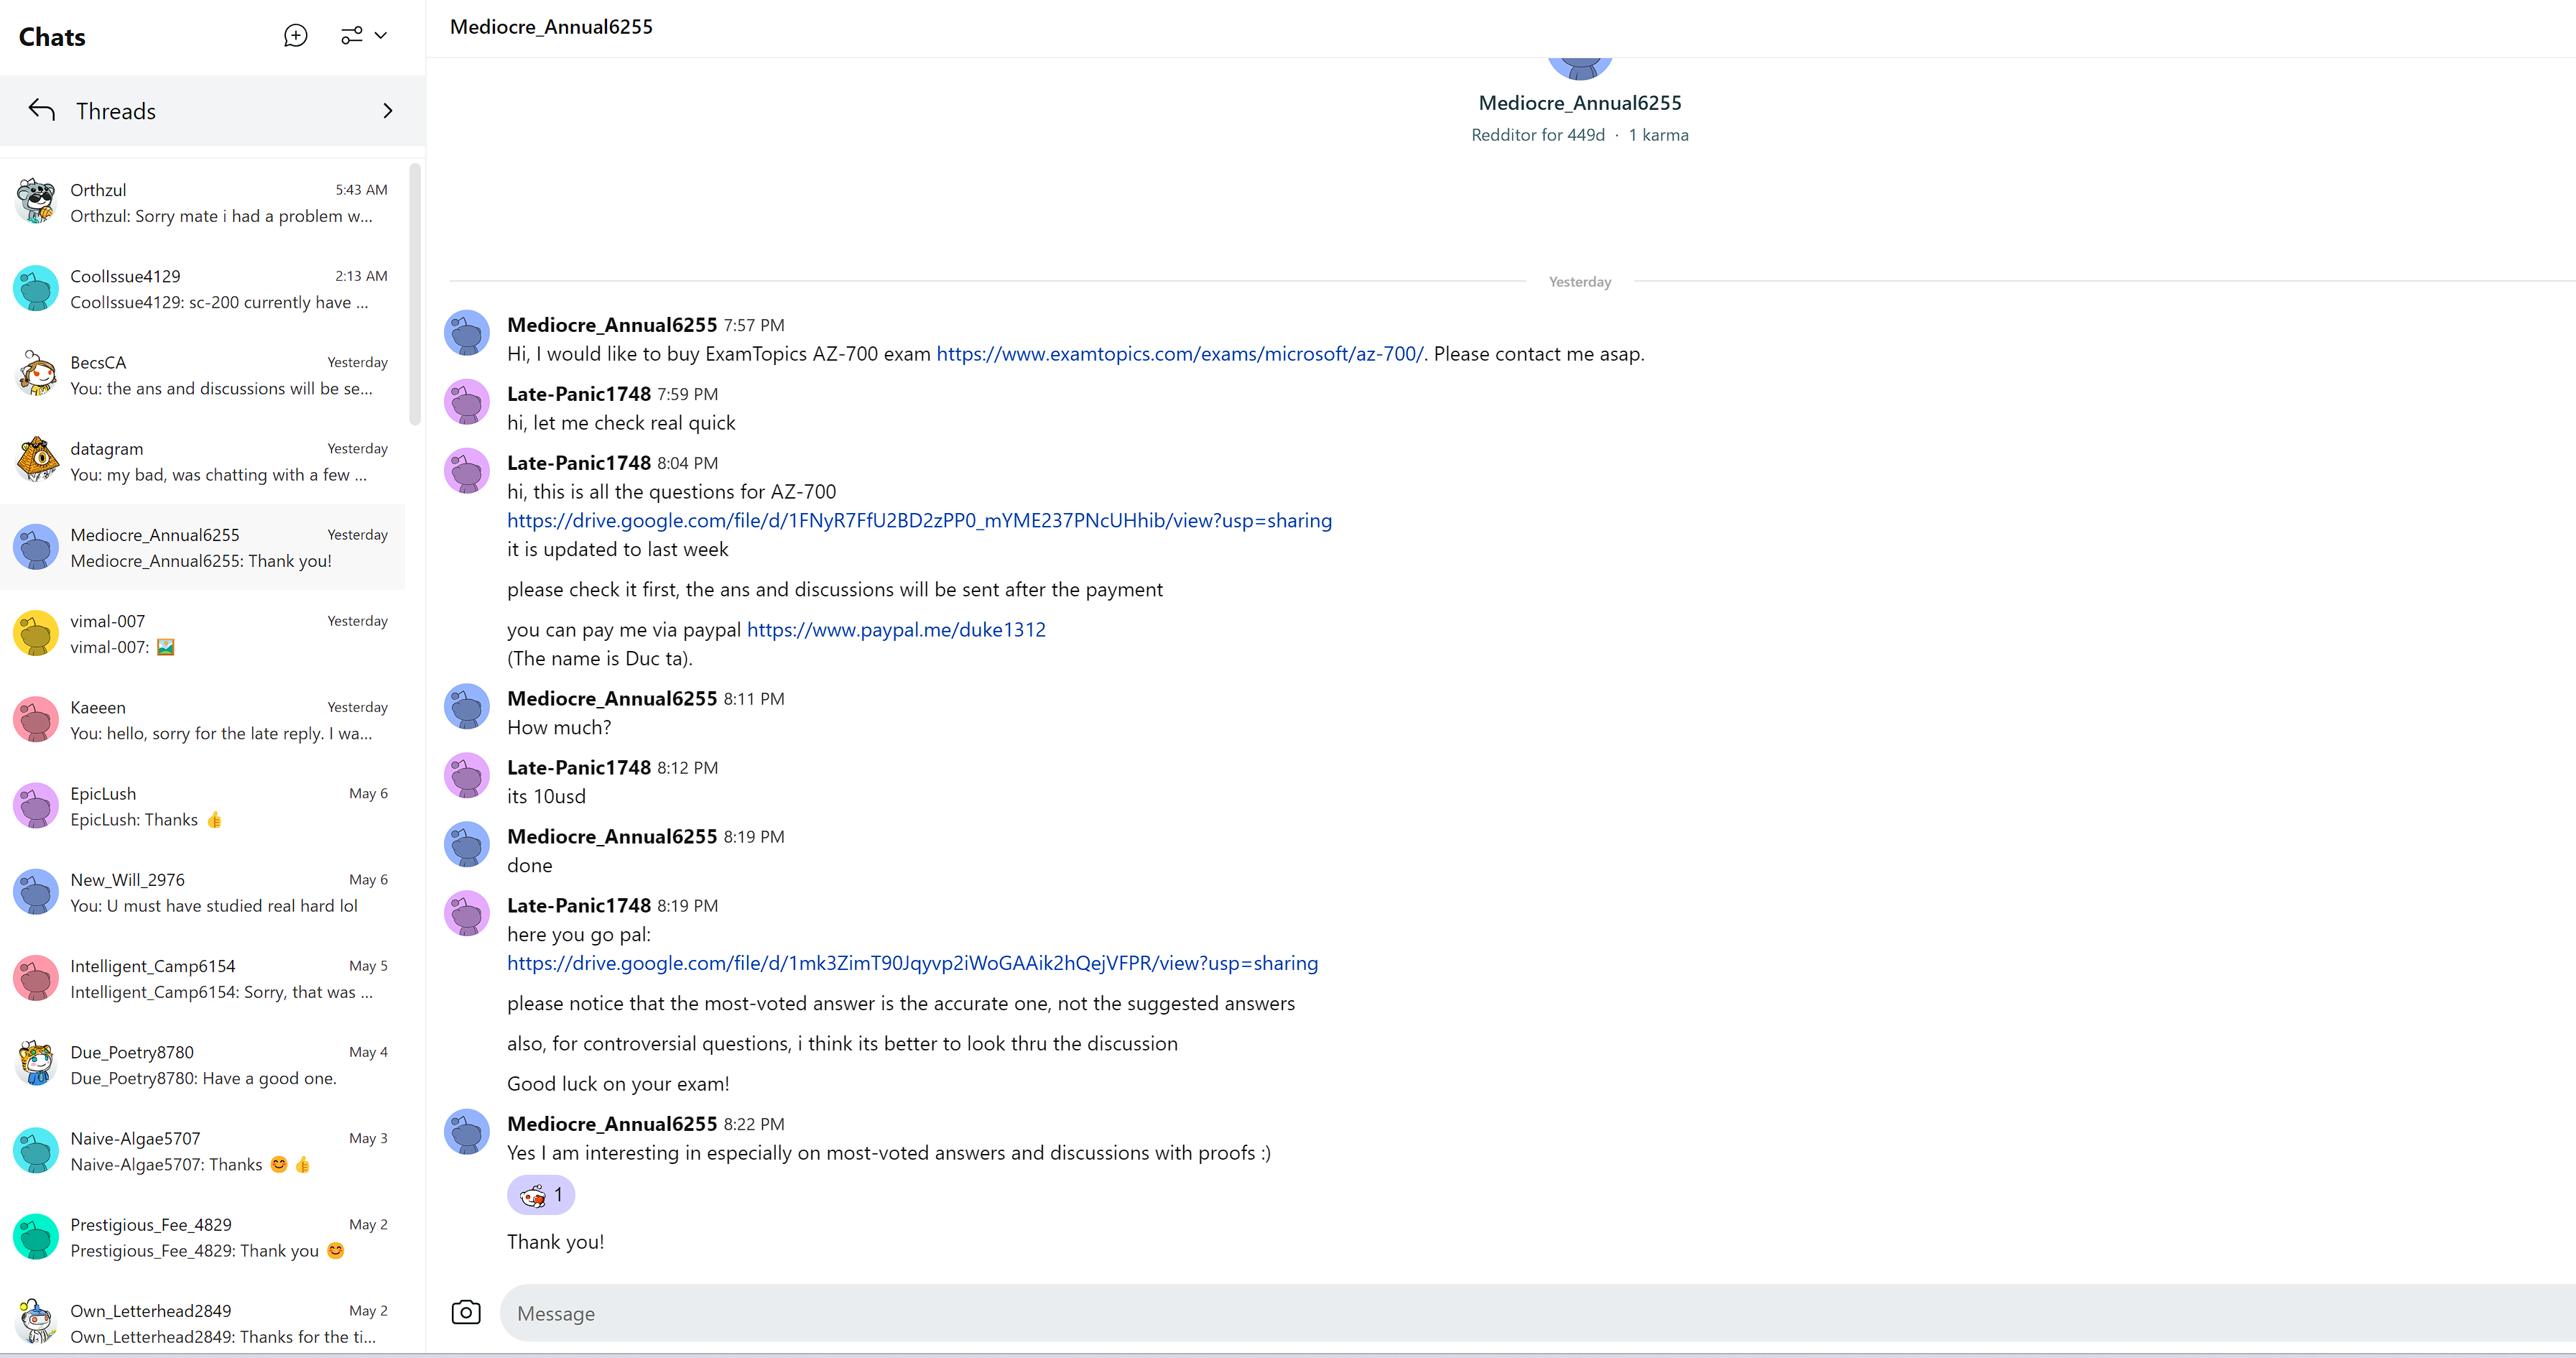Select CoolIssue4129 chat in list
The width and height of the screenshot is (2576, 1358).
click(210, 289)
